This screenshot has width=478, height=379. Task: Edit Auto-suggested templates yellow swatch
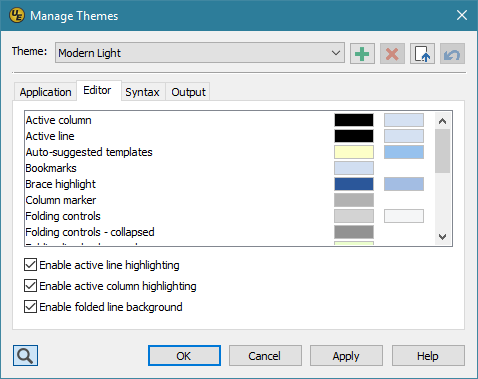[x=354, y=152]
